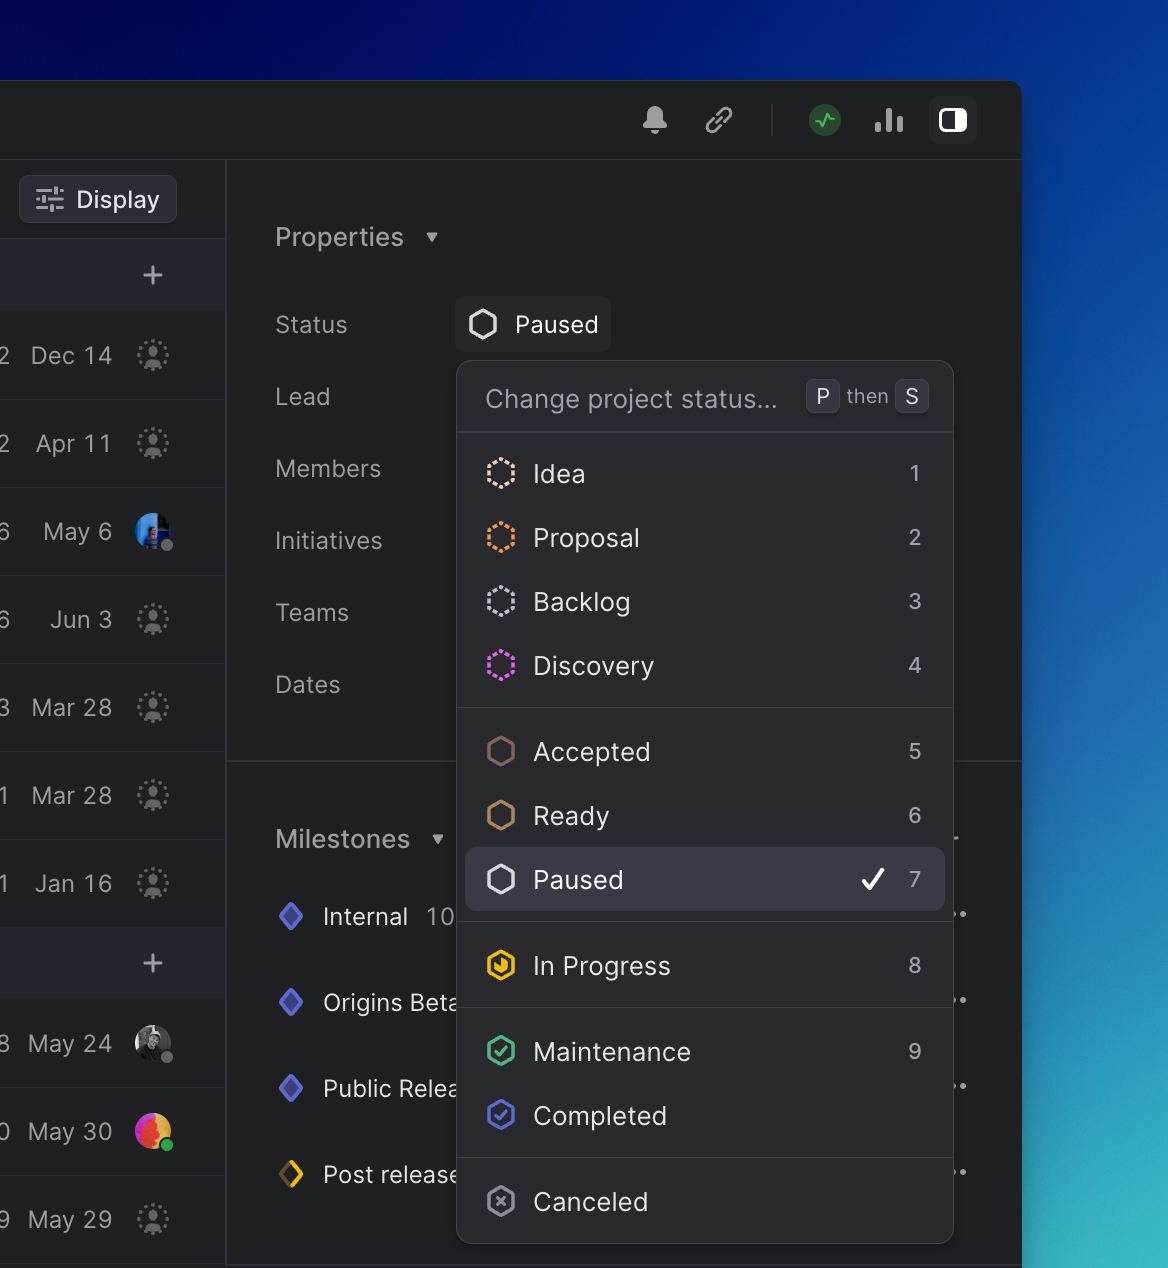Click the Jun 3 date
Screen dimensions: 1168x1268
pyautogui.click(x=81, y=619)
